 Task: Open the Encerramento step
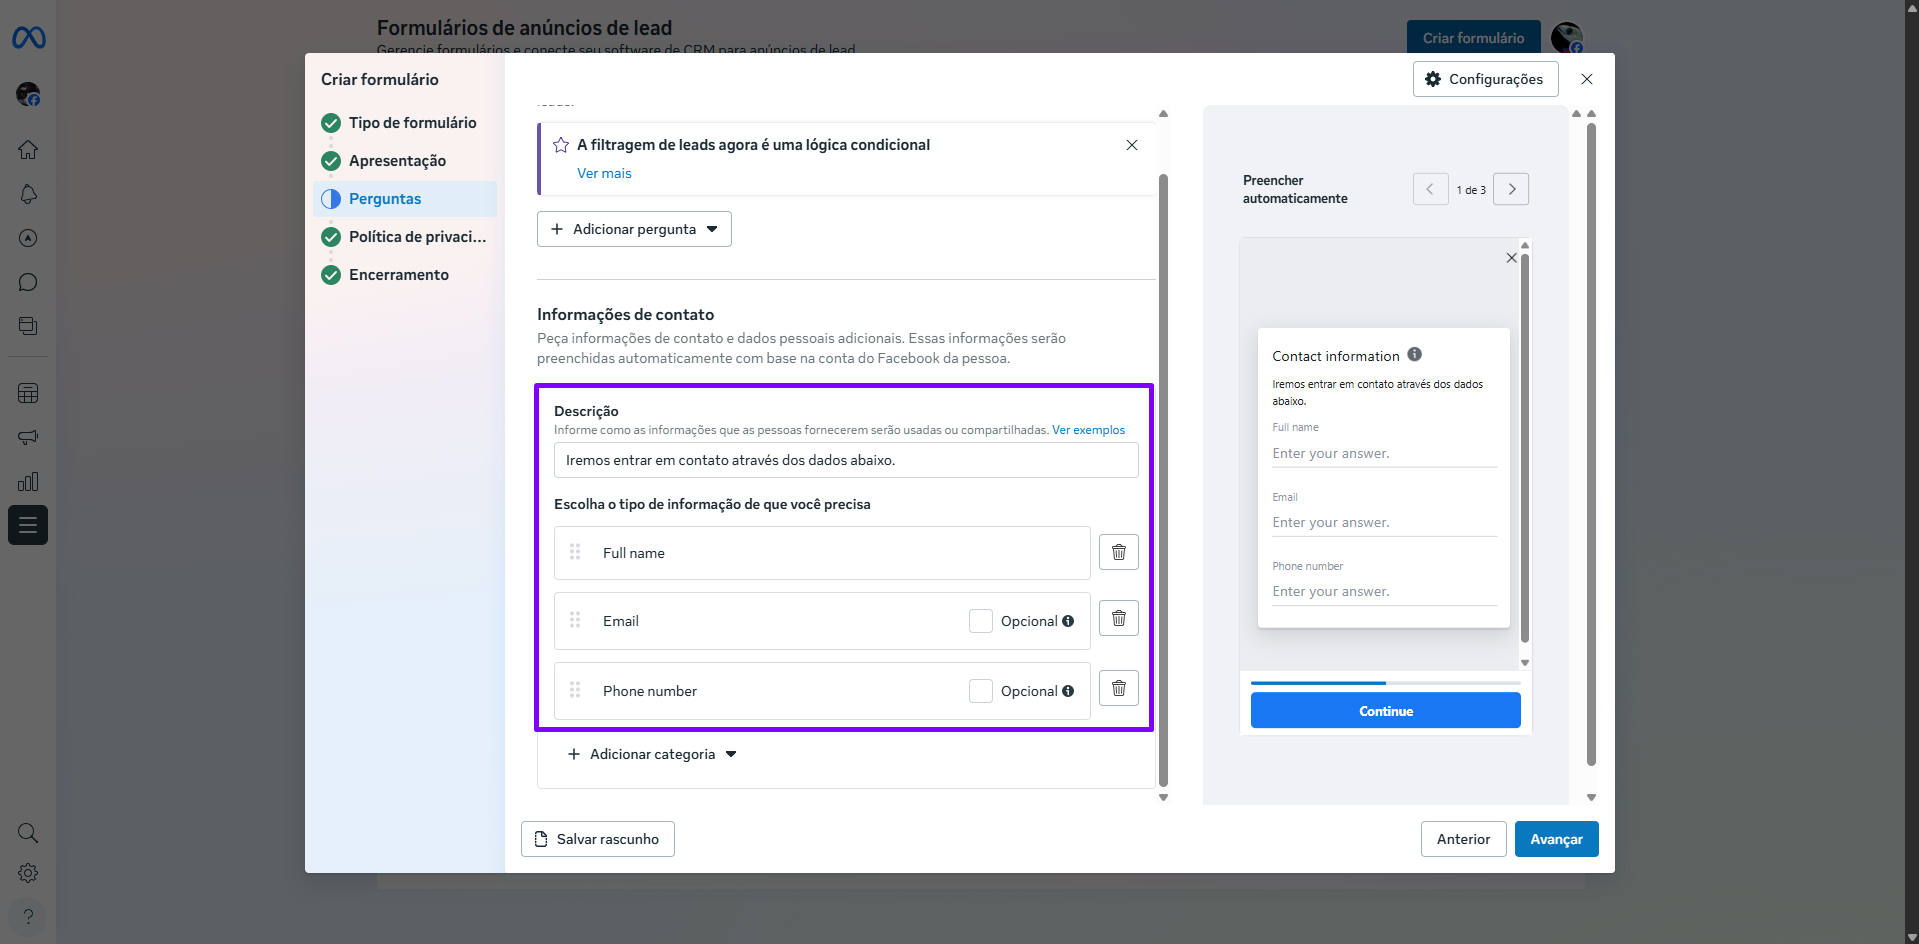click(398, 275)
